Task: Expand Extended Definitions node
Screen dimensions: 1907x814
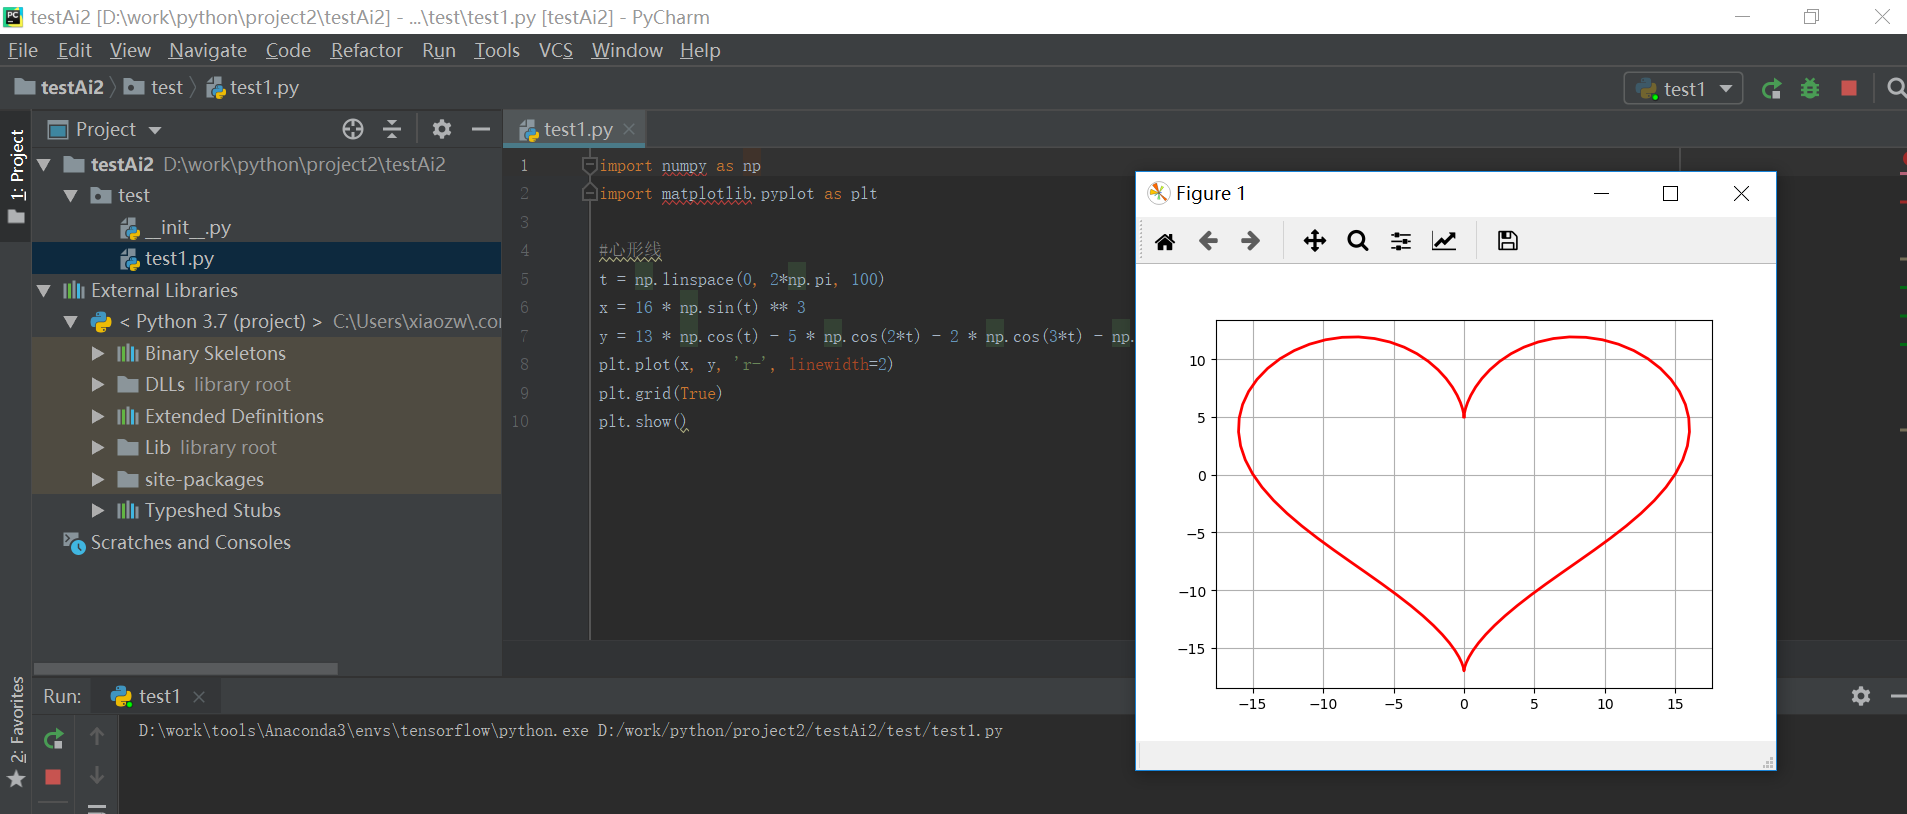Action: tap(98, 416)
